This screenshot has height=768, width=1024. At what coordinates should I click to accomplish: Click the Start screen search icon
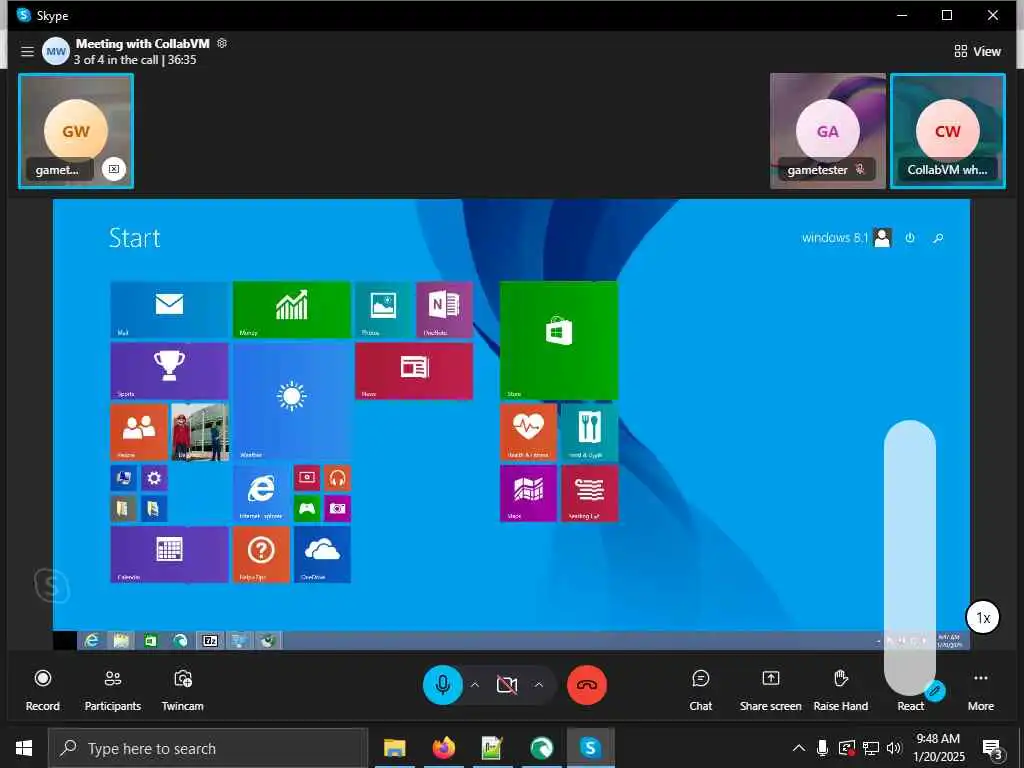[938, 238]
